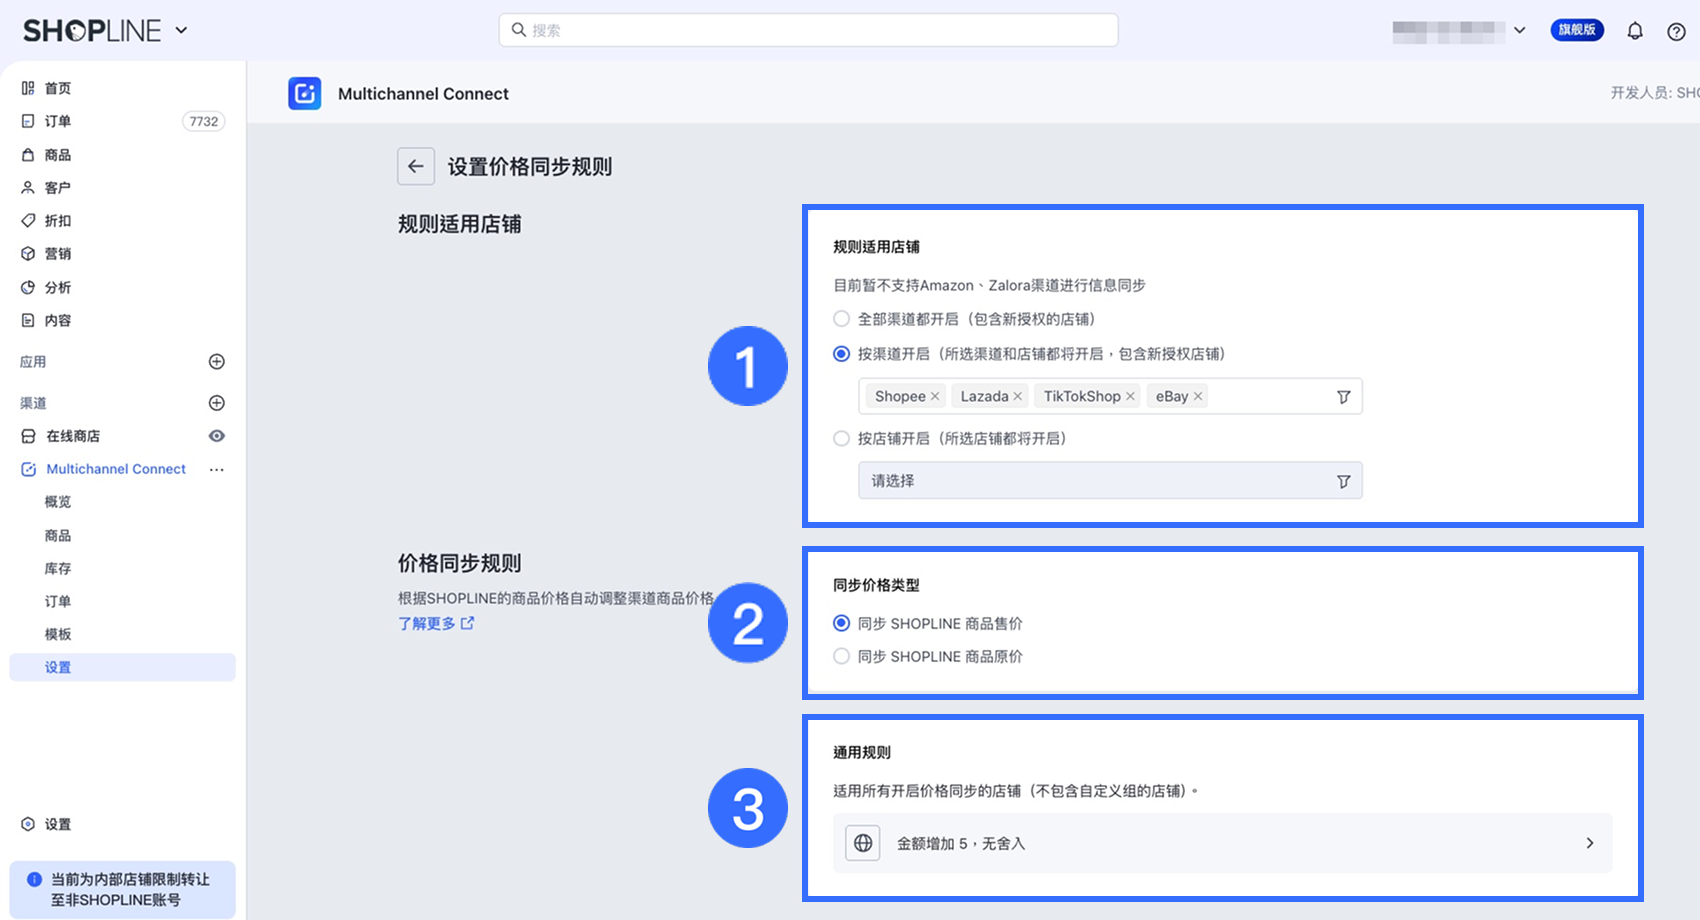Click the 首页 home icon
The height and width of the screenshot is (920, 1700).
(28, 88)
